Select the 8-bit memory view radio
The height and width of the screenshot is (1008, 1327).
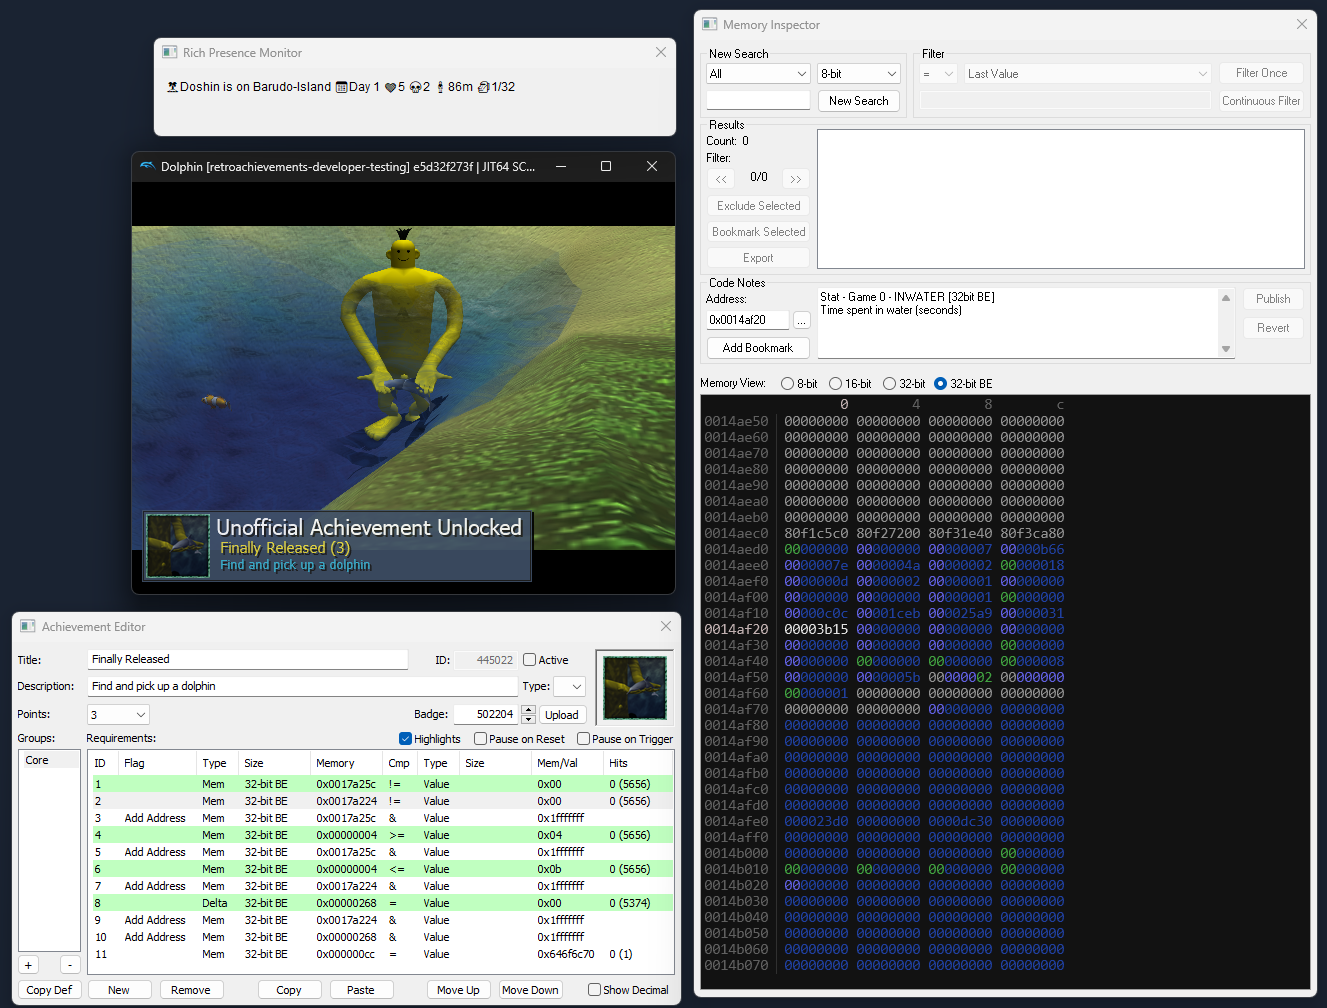coord(787,384)
